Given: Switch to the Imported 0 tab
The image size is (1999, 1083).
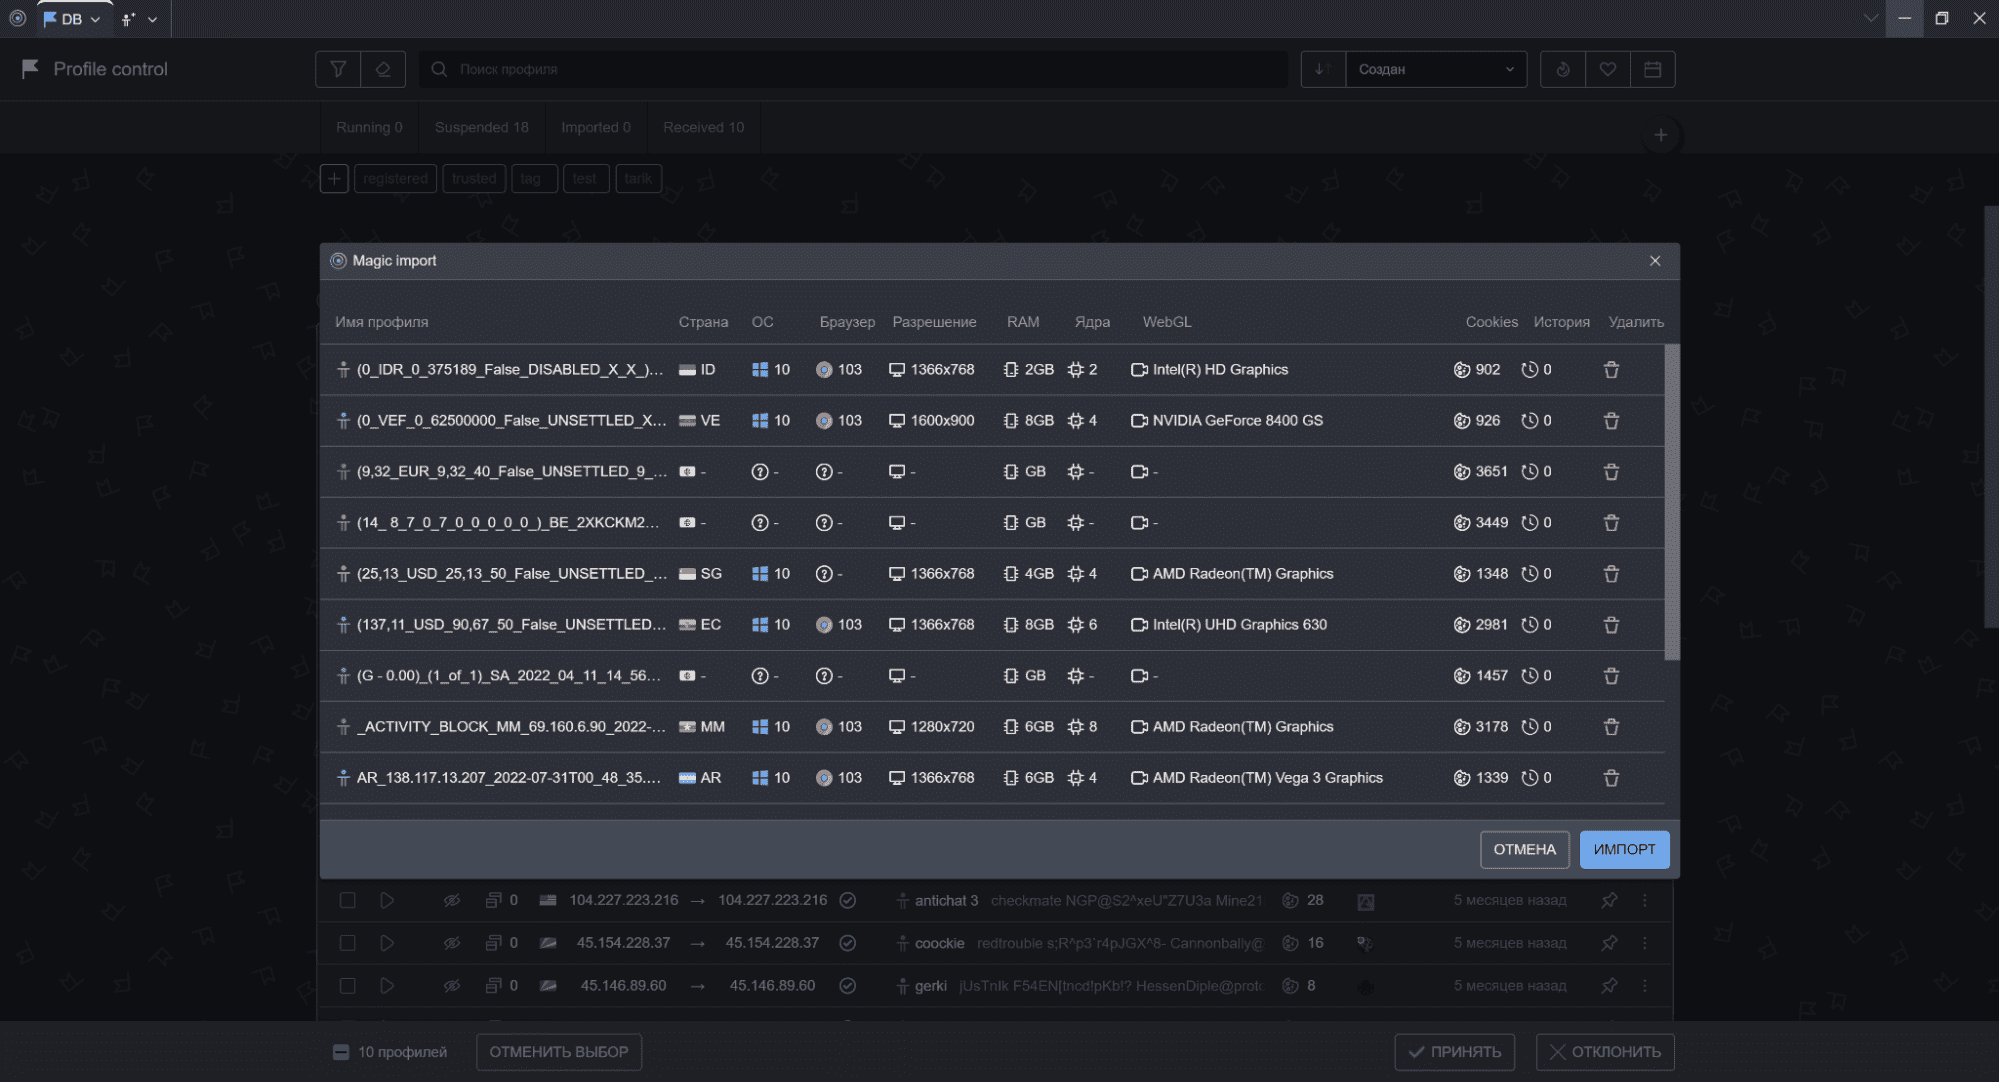Looking at the screenshot, I should point(596,127).
